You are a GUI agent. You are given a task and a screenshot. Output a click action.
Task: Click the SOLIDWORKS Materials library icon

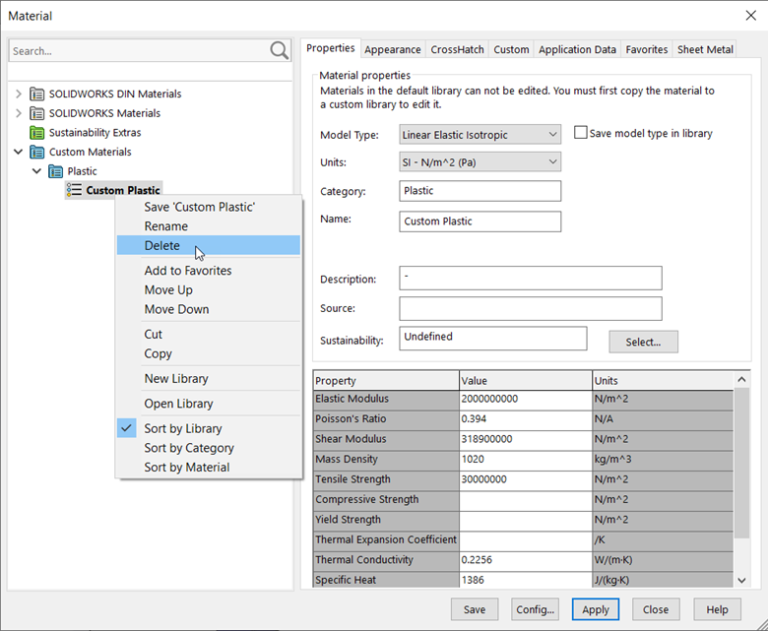pyautogui.click(x=38, y=113)
